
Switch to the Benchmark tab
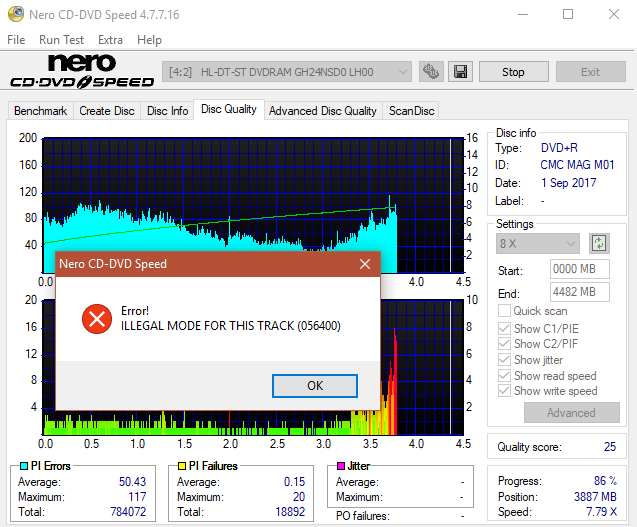pyautogui.click(x=41, y=111)
